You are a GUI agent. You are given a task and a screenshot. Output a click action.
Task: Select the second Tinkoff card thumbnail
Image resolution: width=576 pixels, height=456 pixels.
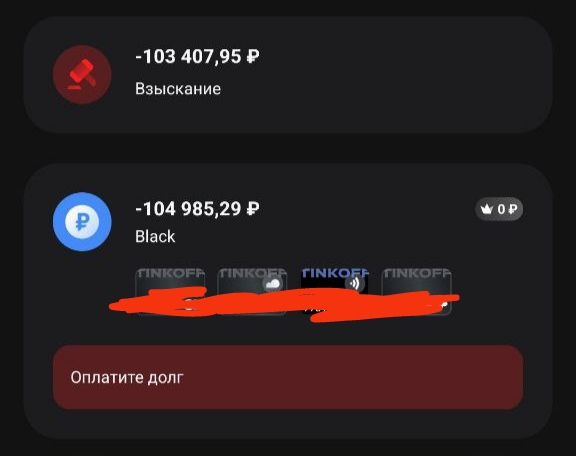(252, 291)
